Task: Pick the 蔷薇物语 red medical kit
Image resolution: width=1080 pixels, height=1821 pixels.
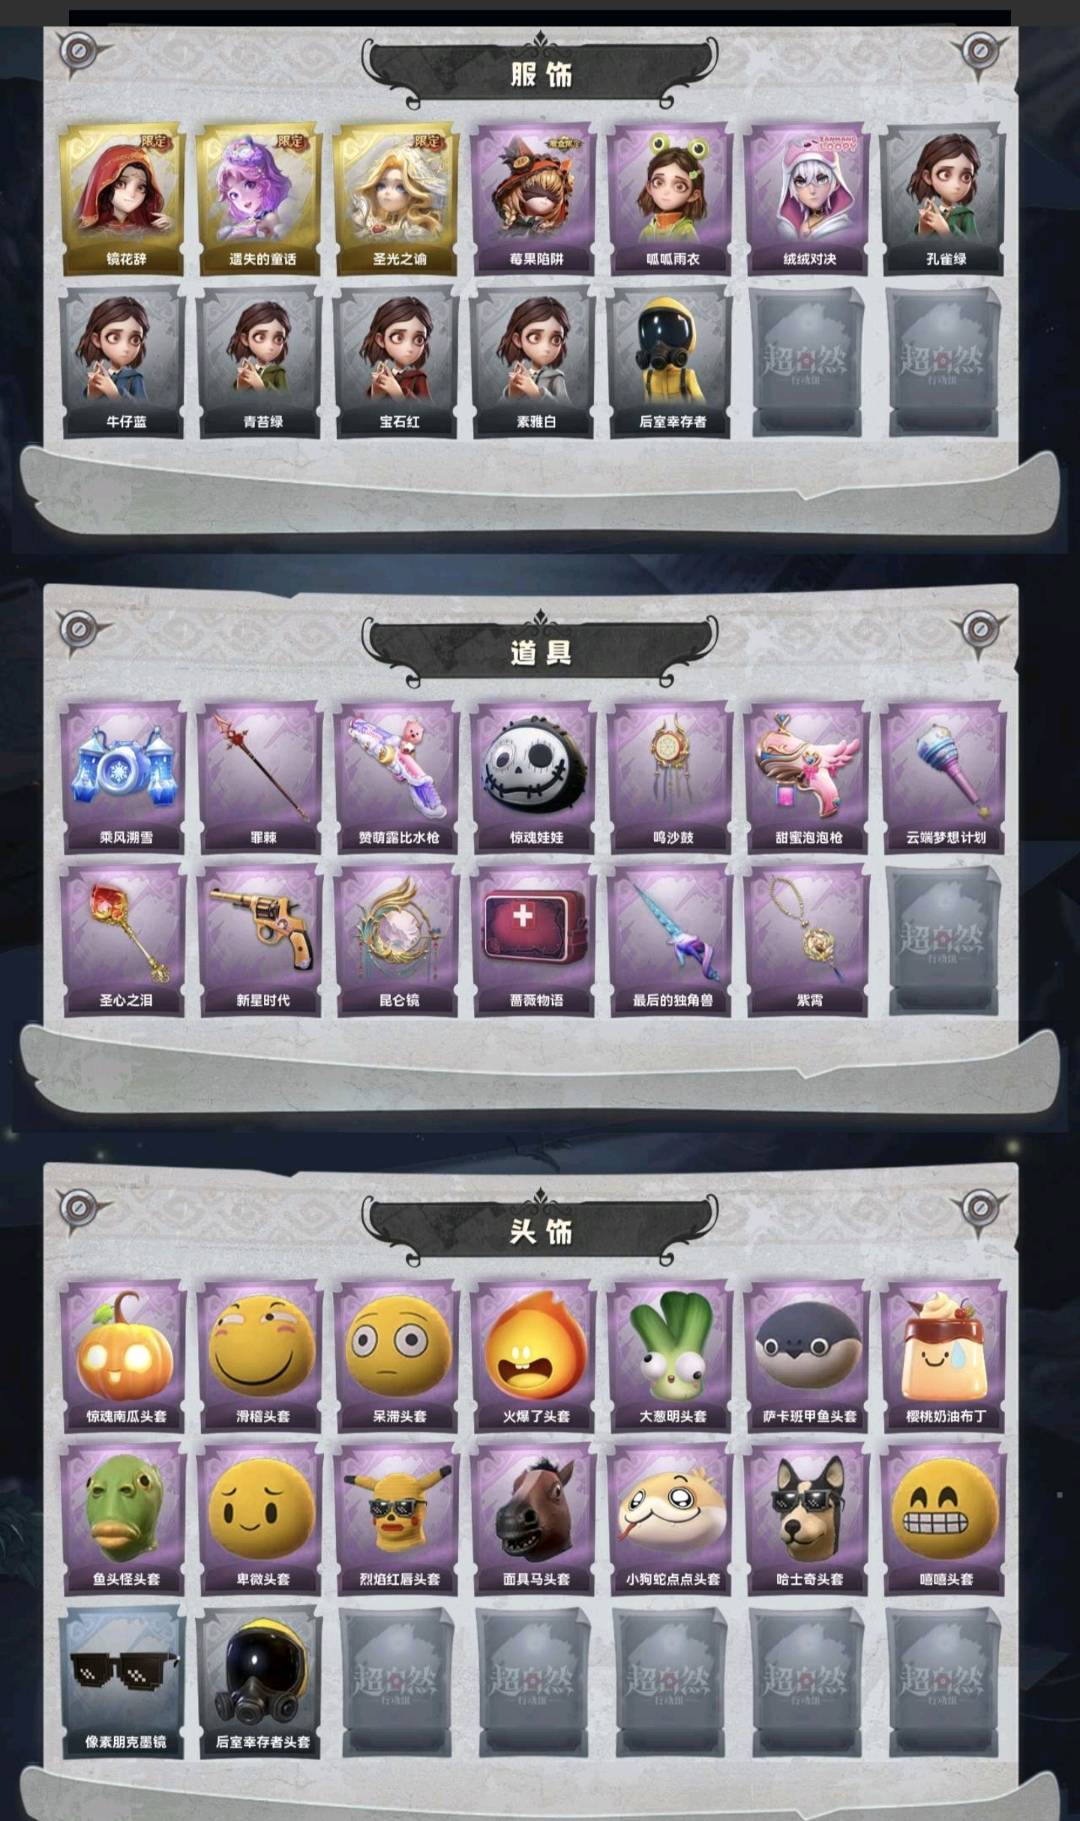Action: [534, 941]
